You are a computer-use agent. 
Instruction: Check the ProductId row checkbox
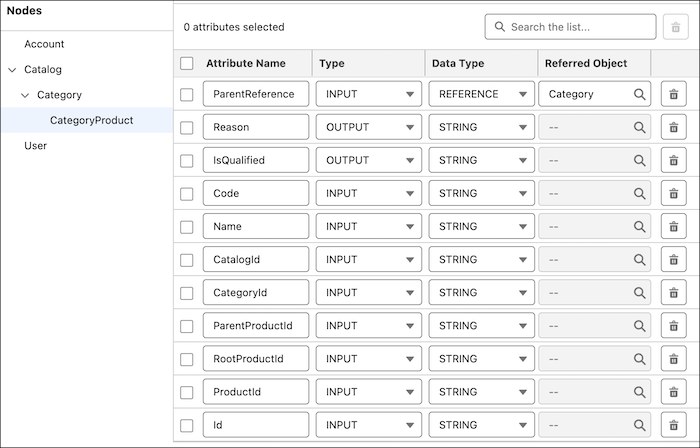(187, 392)
